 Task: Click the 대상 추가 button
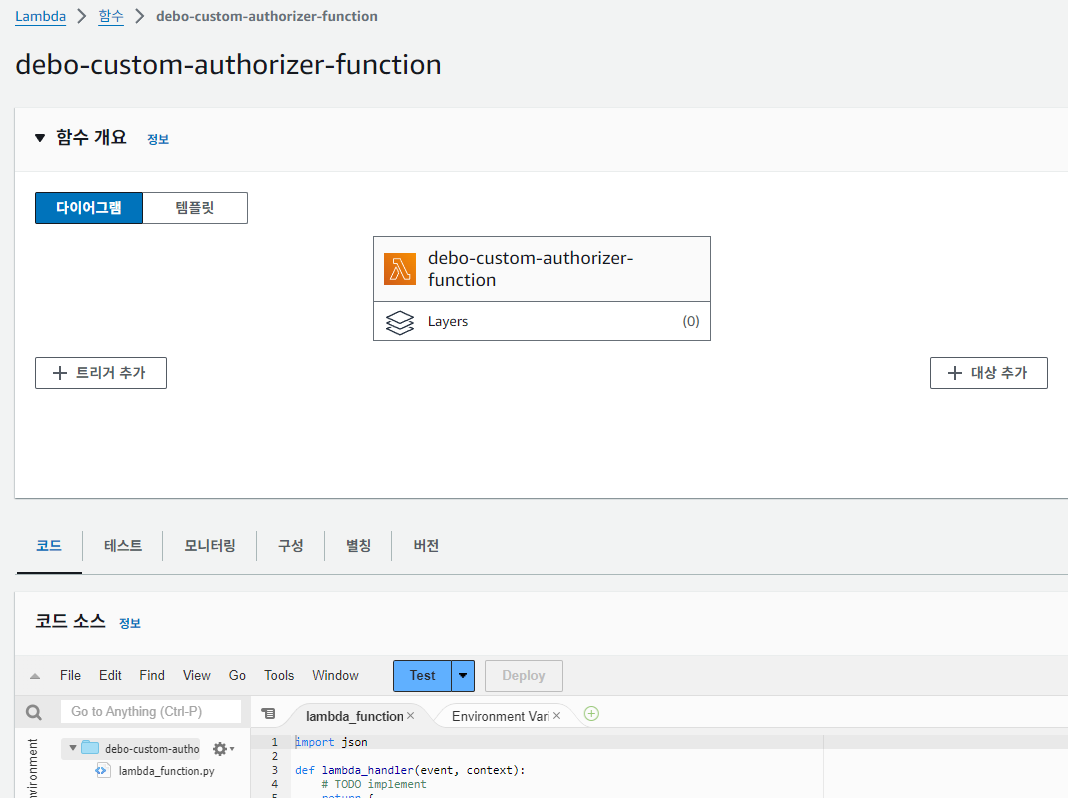tap(988, 373)
